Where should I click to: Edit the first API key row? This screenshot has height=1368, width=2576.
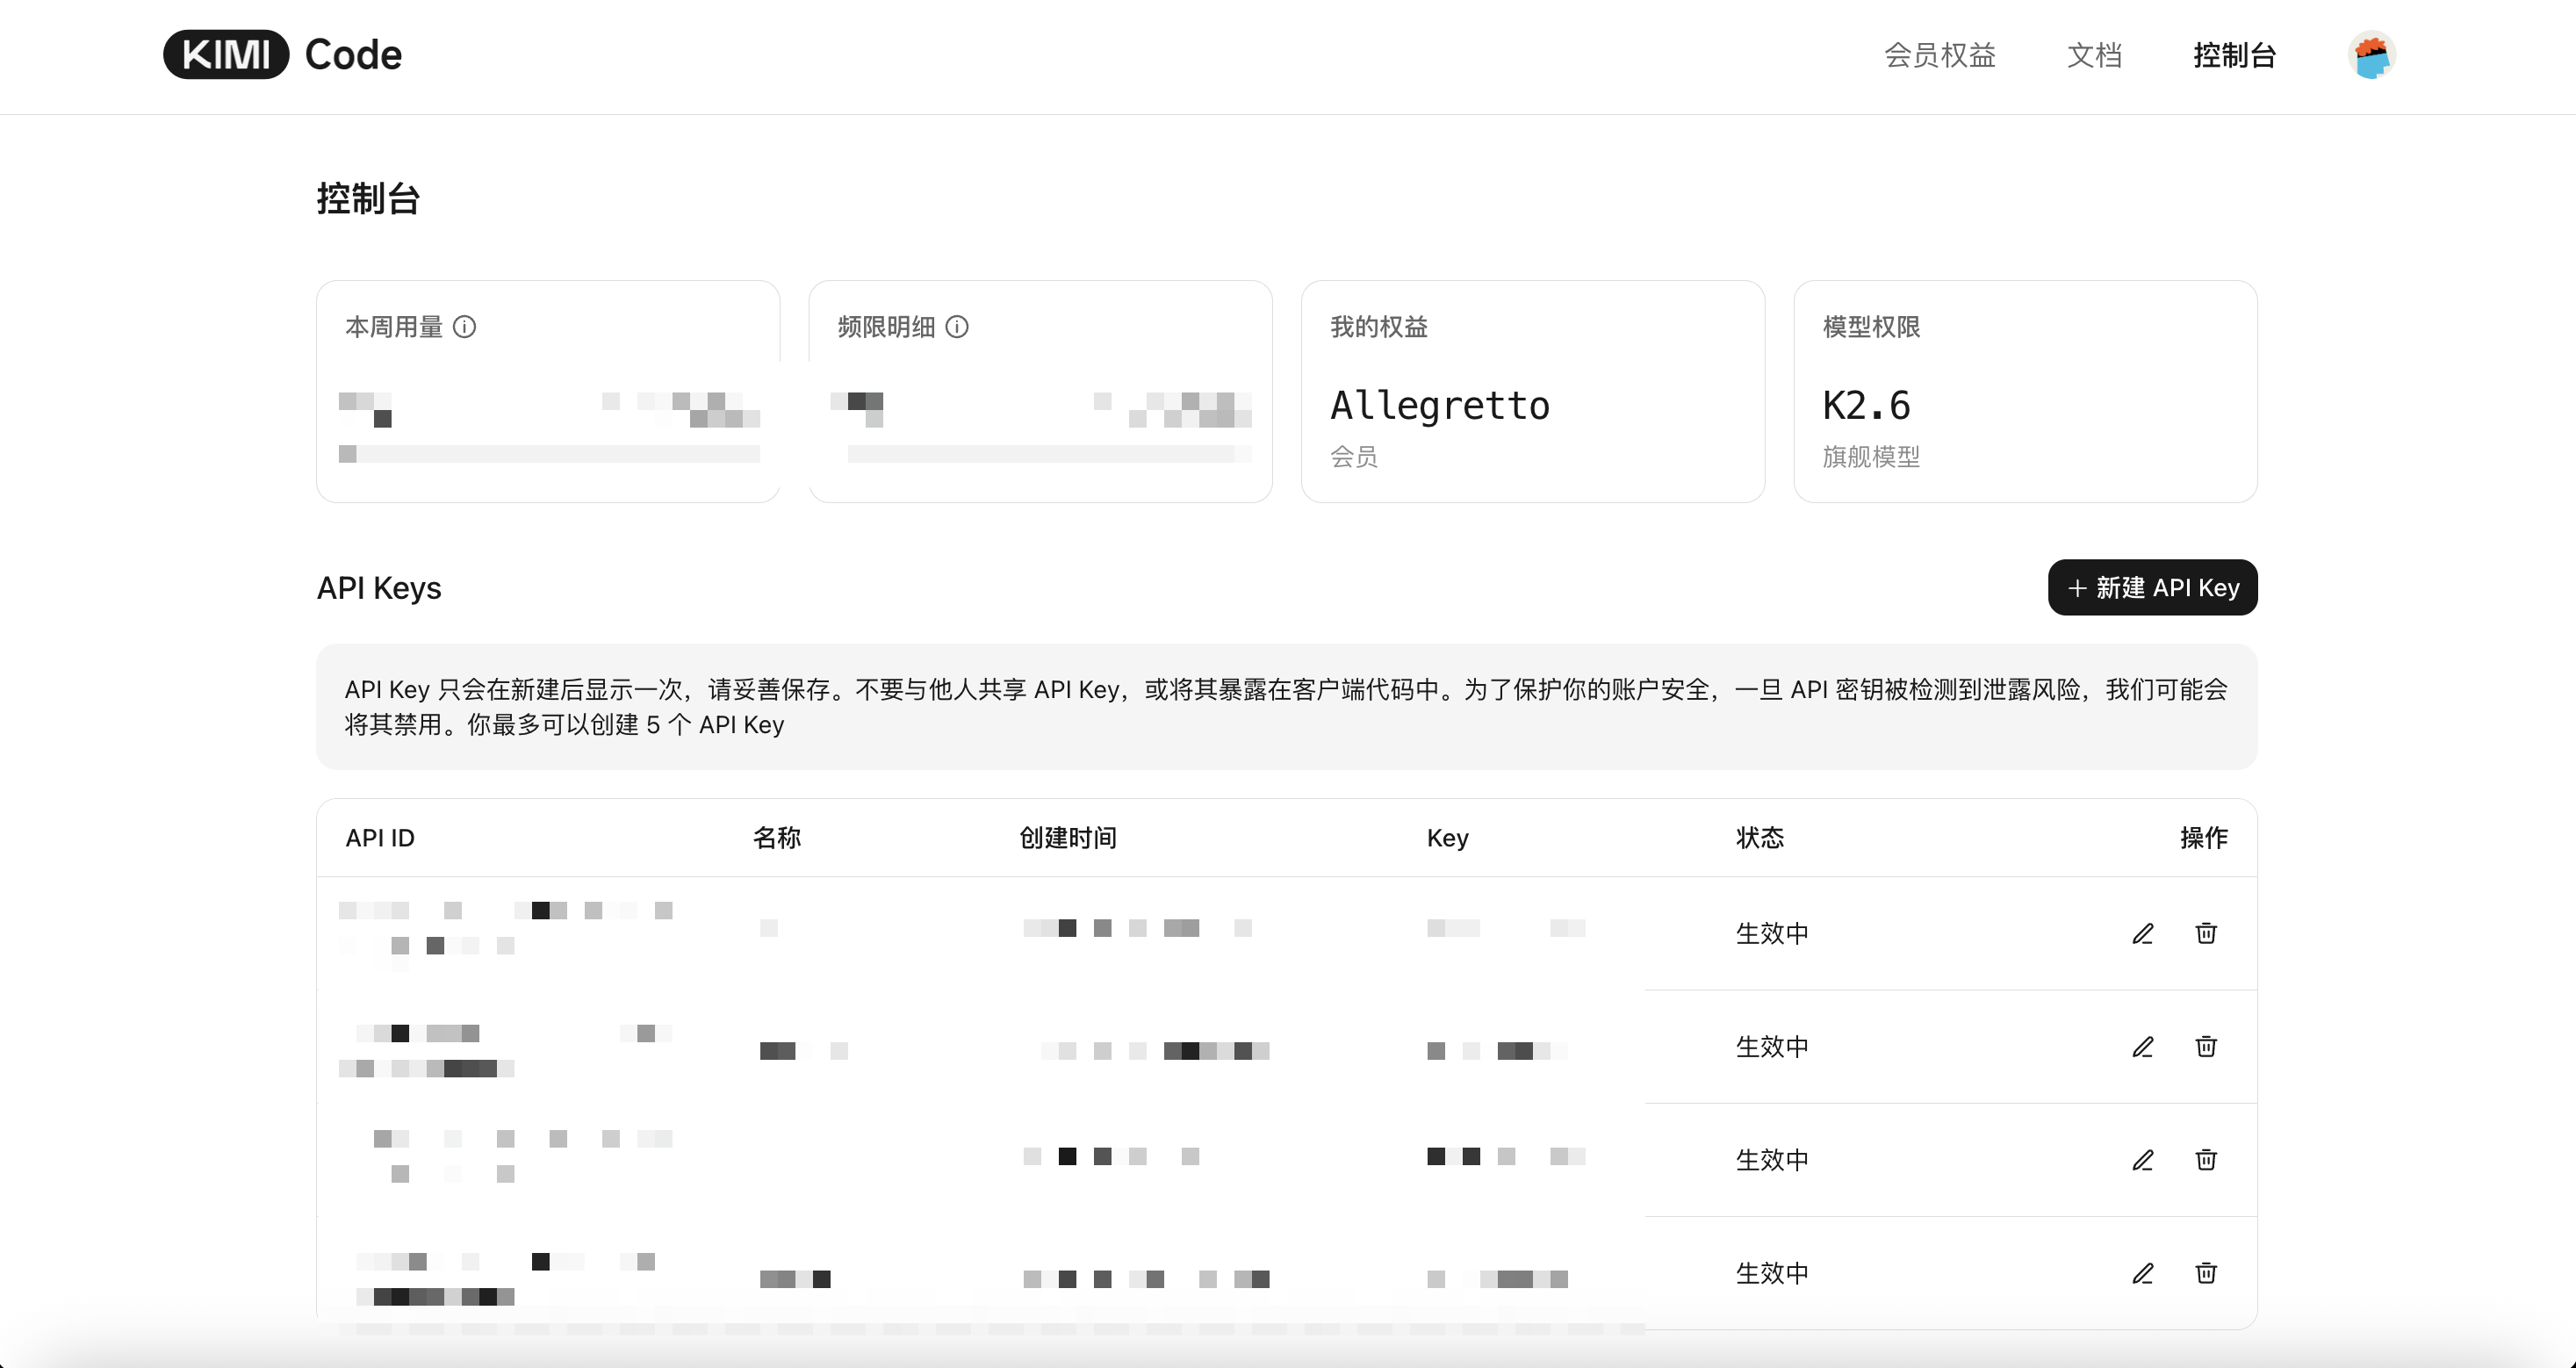click(x=2143, y=933)
